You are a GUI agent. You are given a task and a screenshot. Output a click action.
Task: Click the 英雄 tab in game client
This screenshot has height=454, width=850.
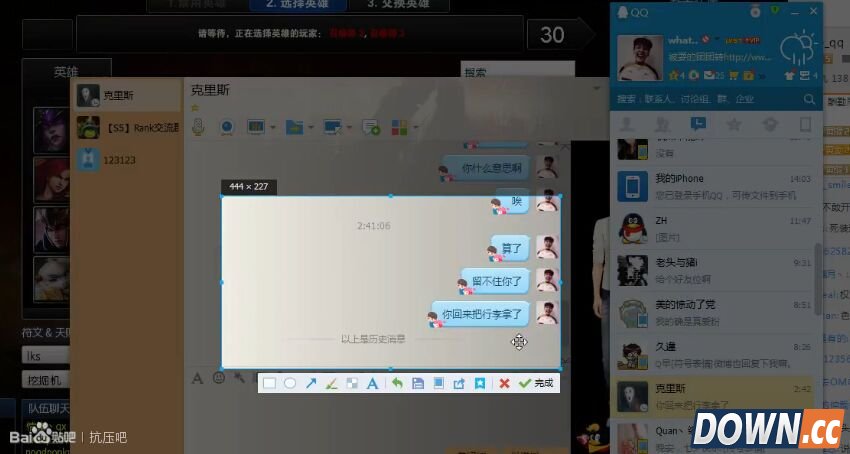pos(66,72)
